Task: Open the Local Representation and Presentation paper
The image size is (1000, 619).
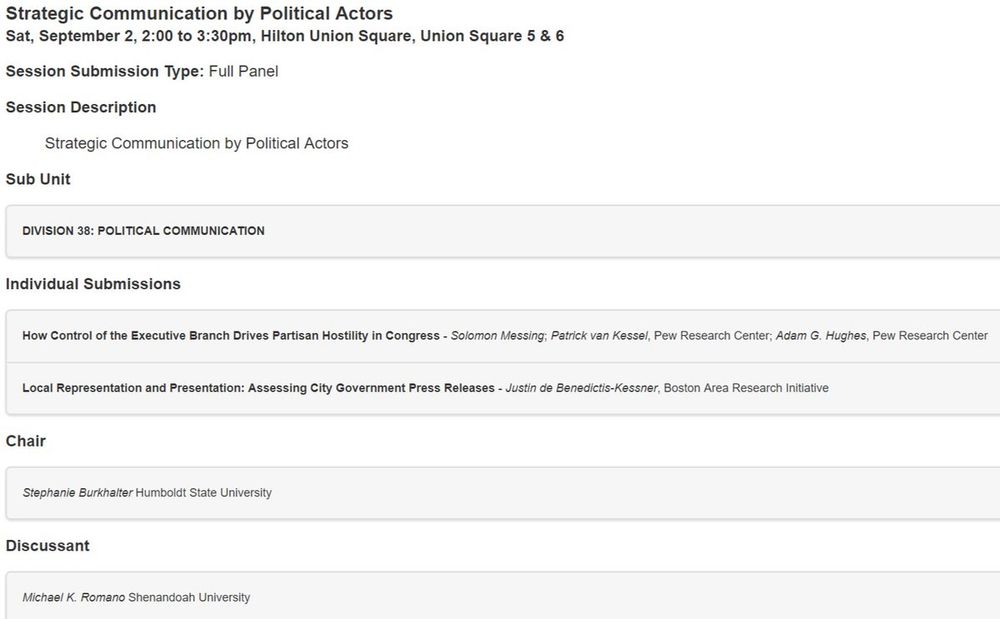Action: 258,388
